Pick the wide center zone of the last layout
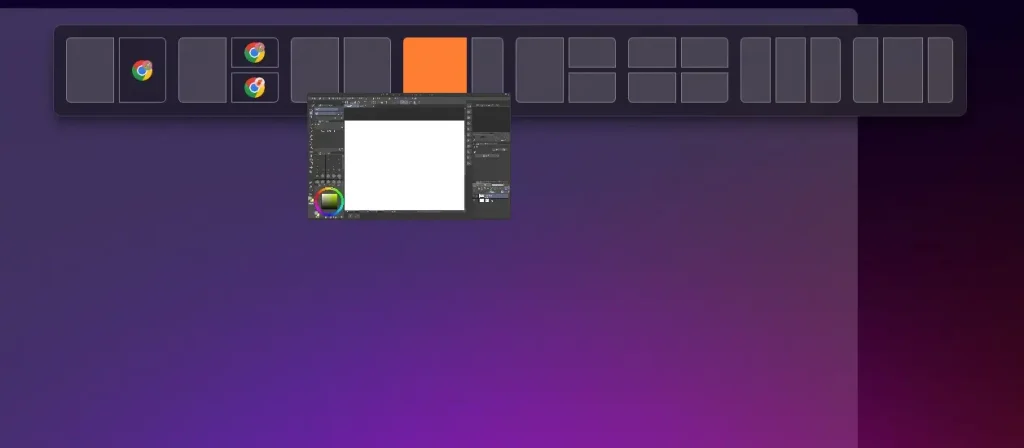This screenshot has height=448, width=1024. point(902,70)
